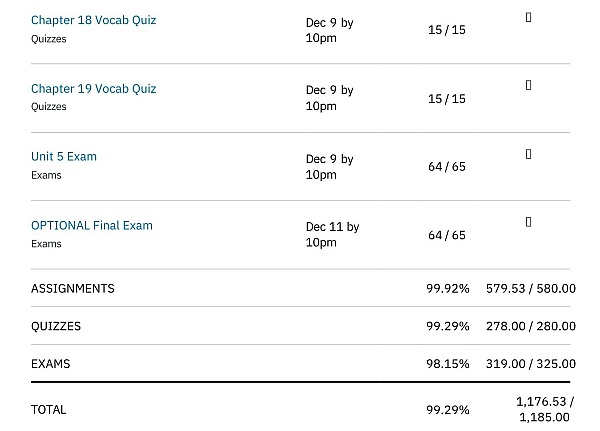The height and width of the screenshot is (431, 600).
Task: Click the icon in Chapter 19 Vocab Quiz row
Action: coord(528,85)
